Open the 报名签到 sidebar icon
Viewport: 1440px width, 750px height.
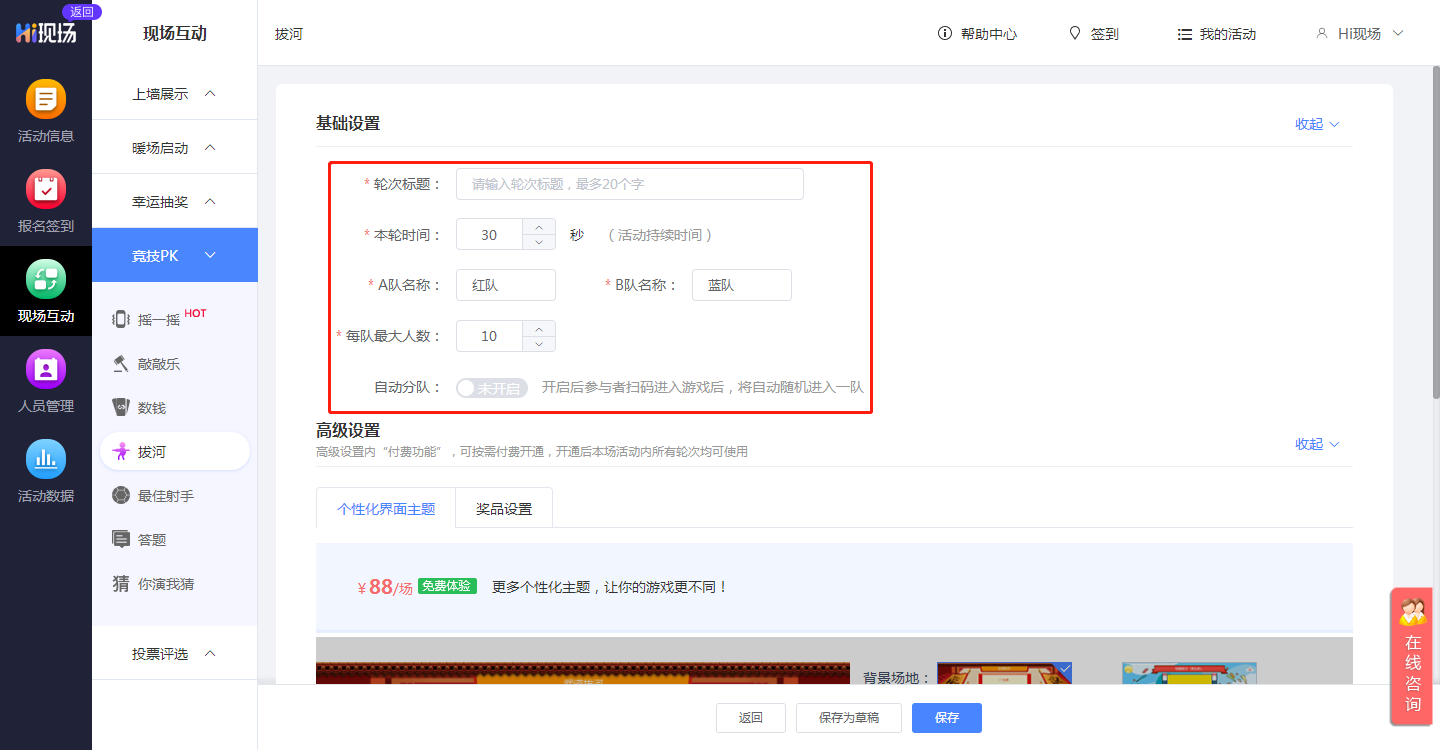point(45,189)
